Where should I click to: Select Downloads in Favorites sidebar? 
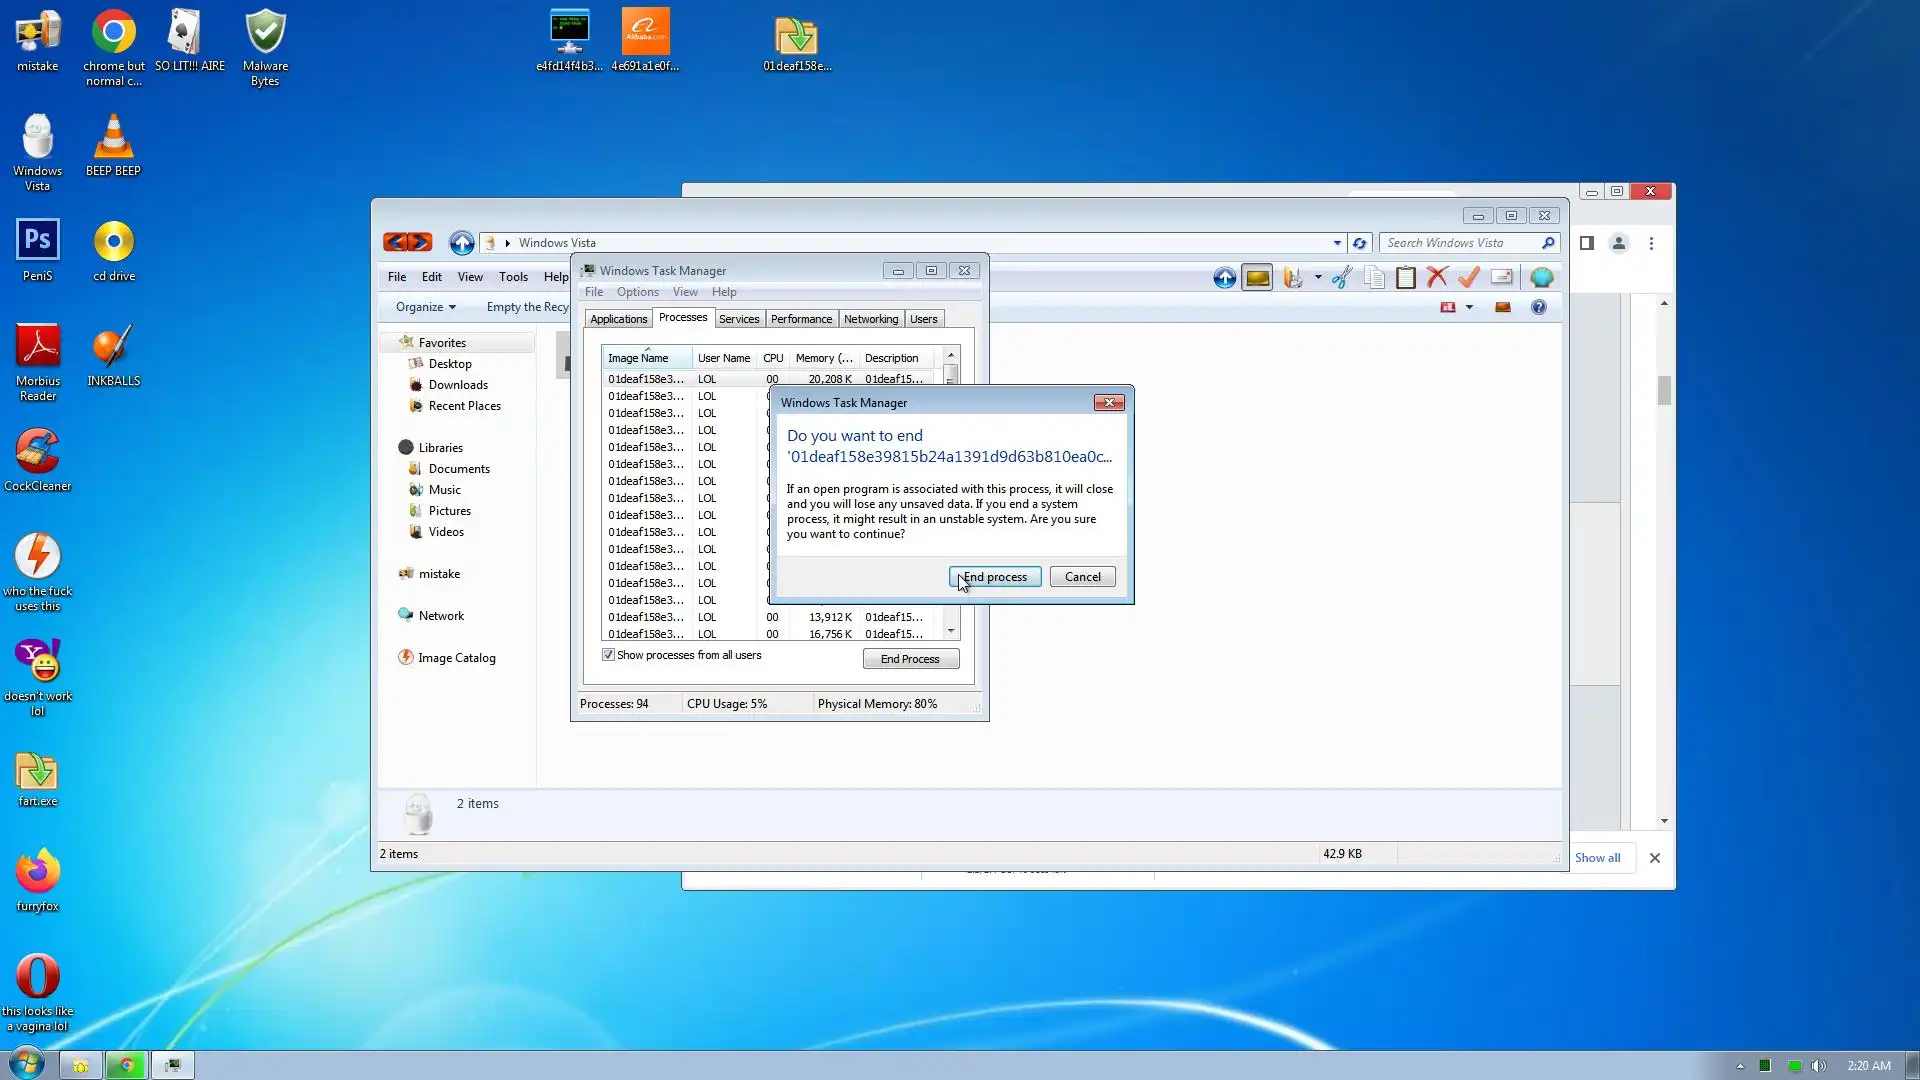click(x=458, y=385)
